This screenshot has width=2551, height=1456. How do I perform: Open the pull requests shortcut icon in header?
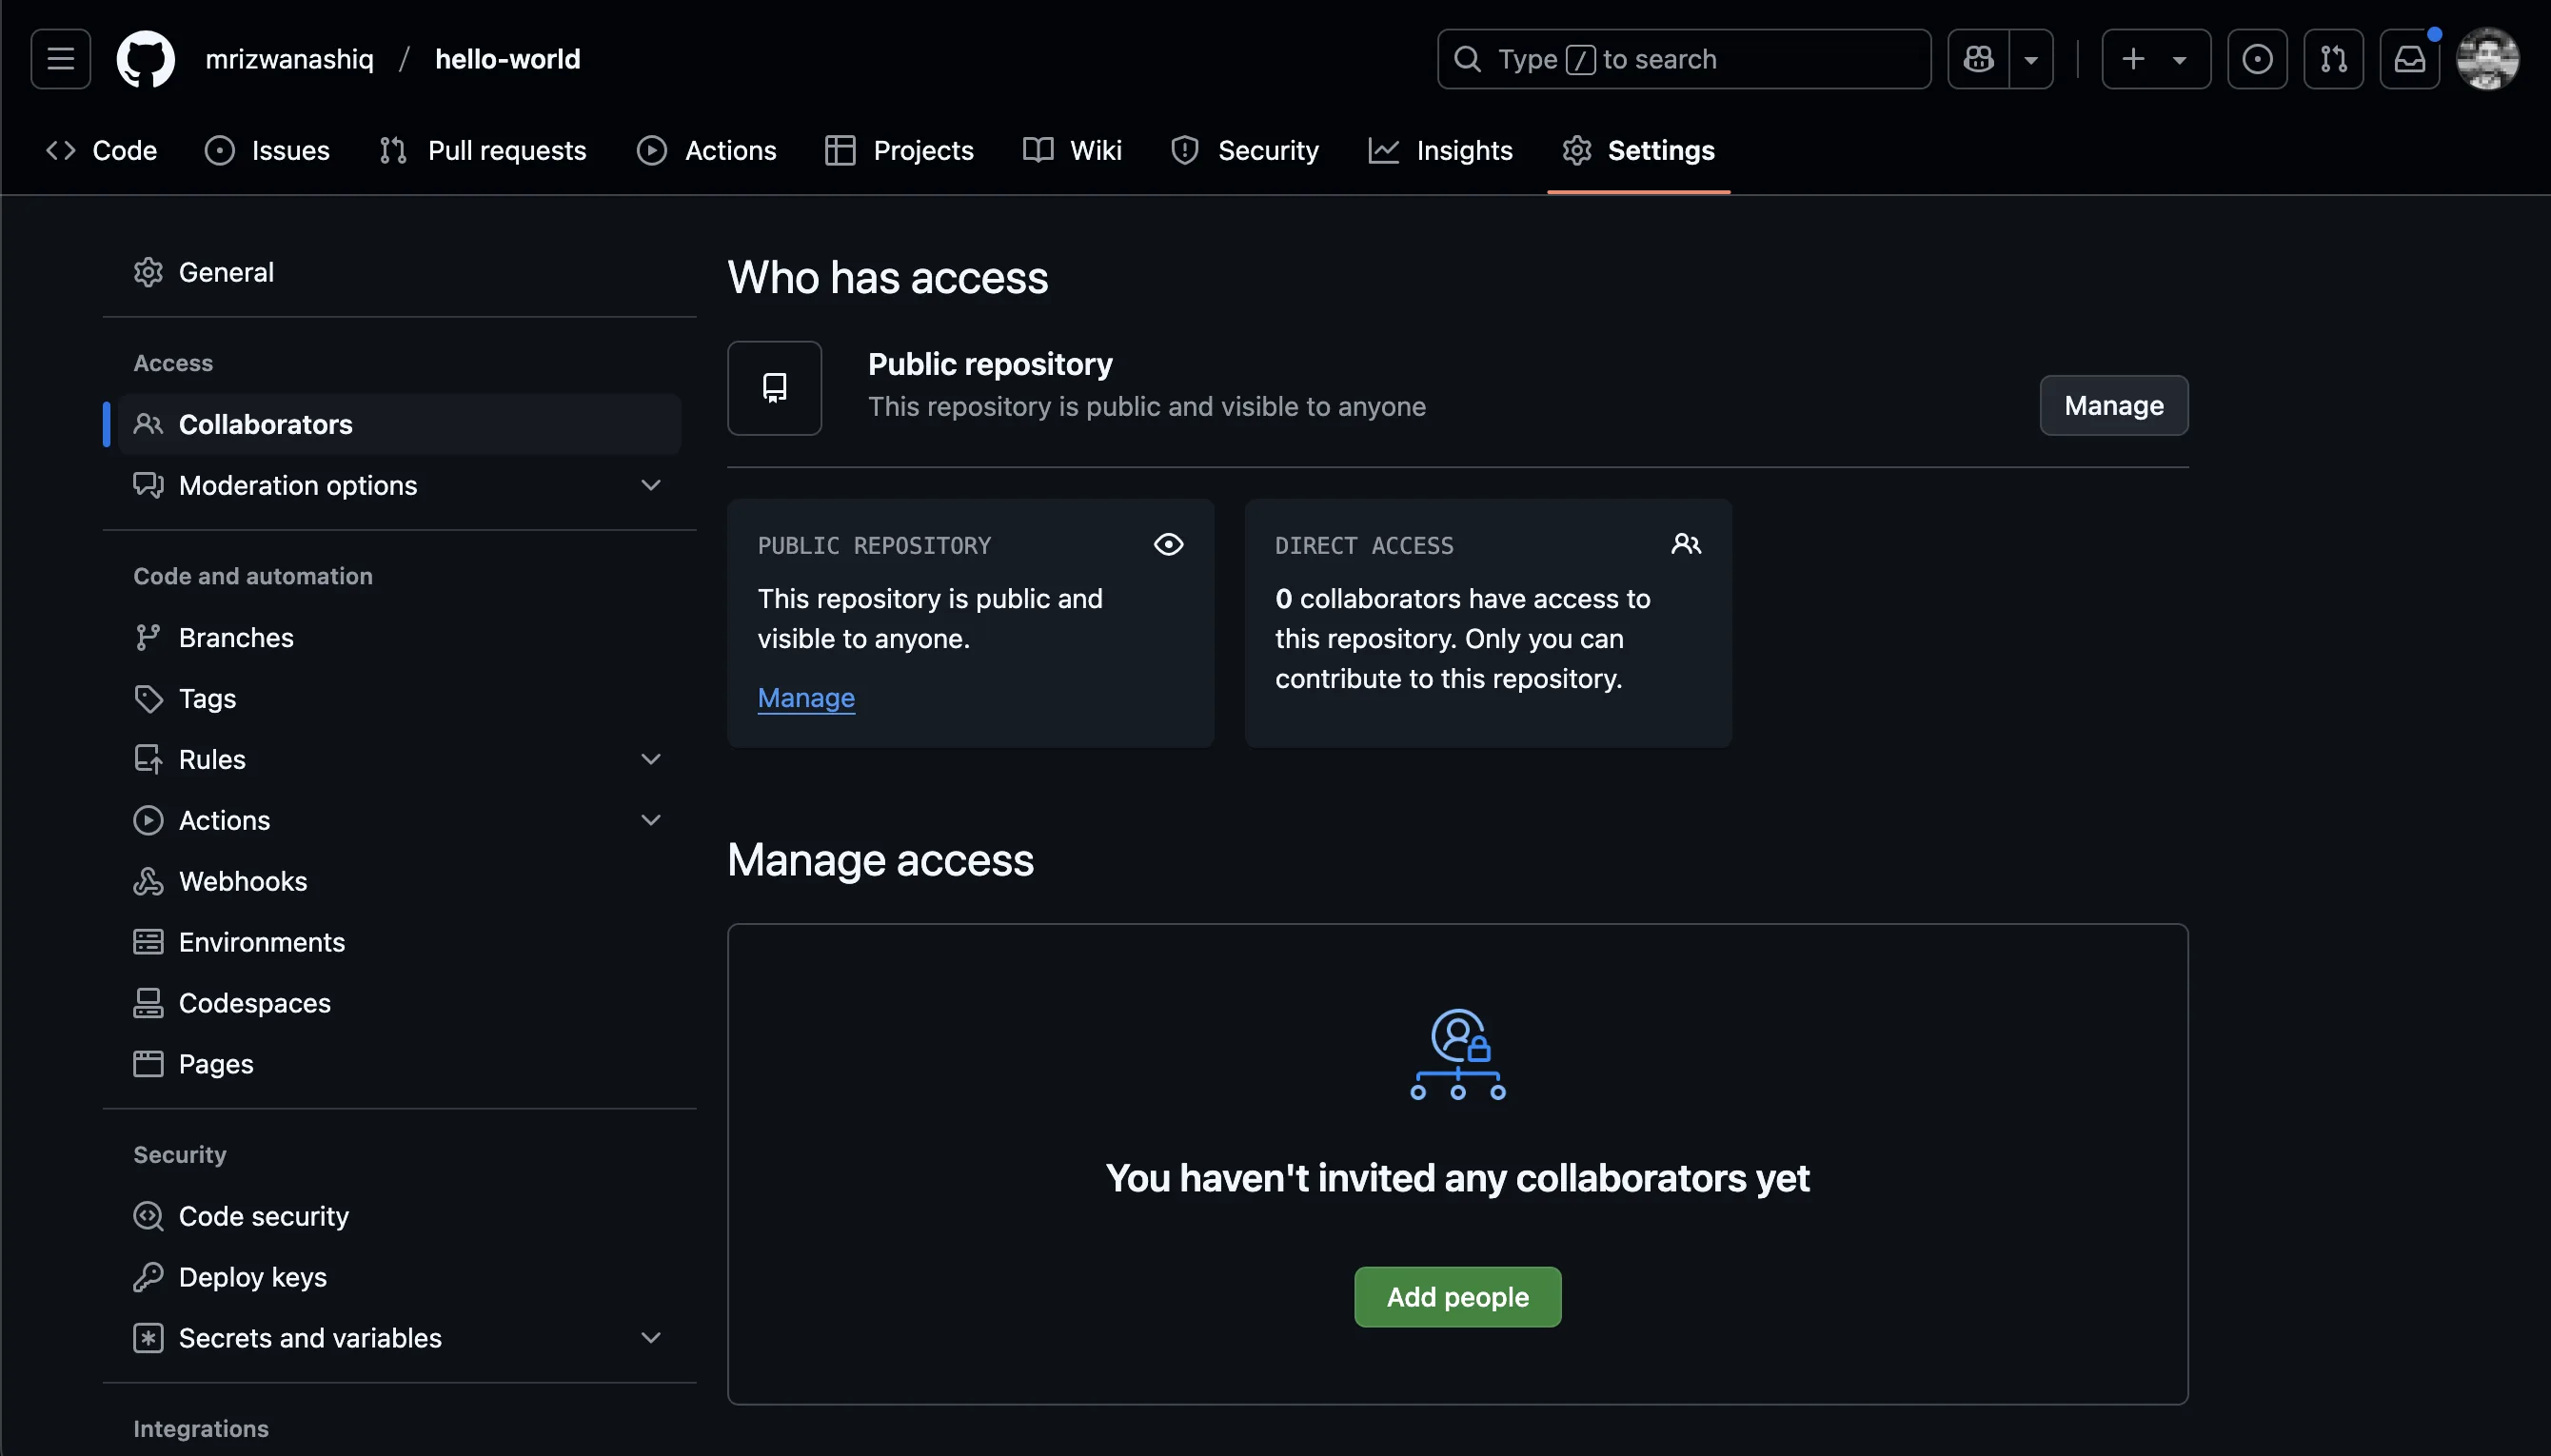[x=2333, y=59]
